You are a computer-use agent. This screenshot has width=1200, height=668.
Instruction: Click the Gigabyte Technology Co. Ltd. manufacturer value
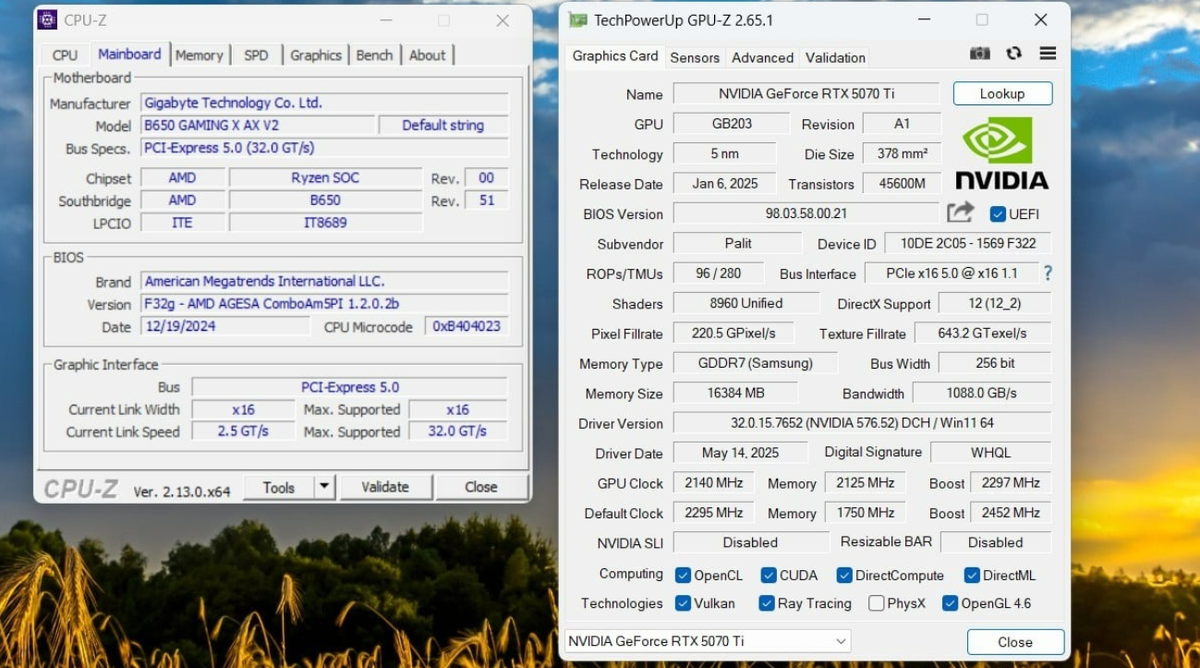click(324, 102)
